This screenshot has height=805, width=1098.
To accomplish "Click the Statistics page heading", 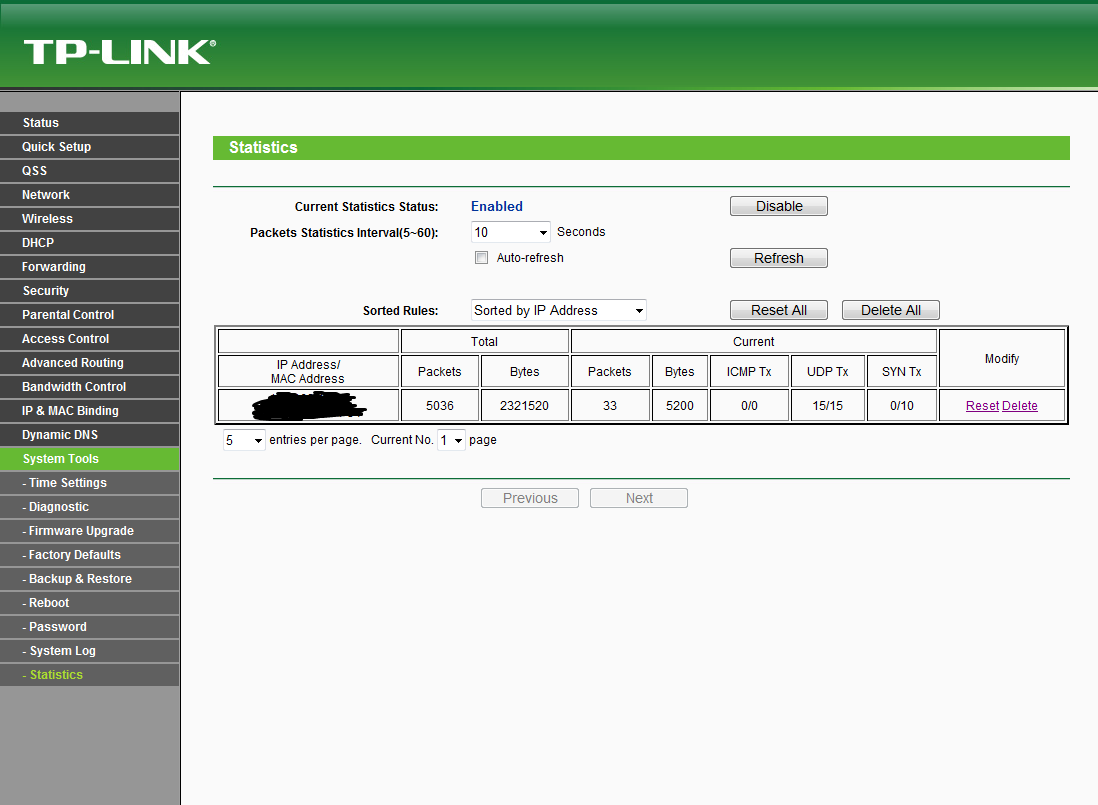I will [263, 148].
